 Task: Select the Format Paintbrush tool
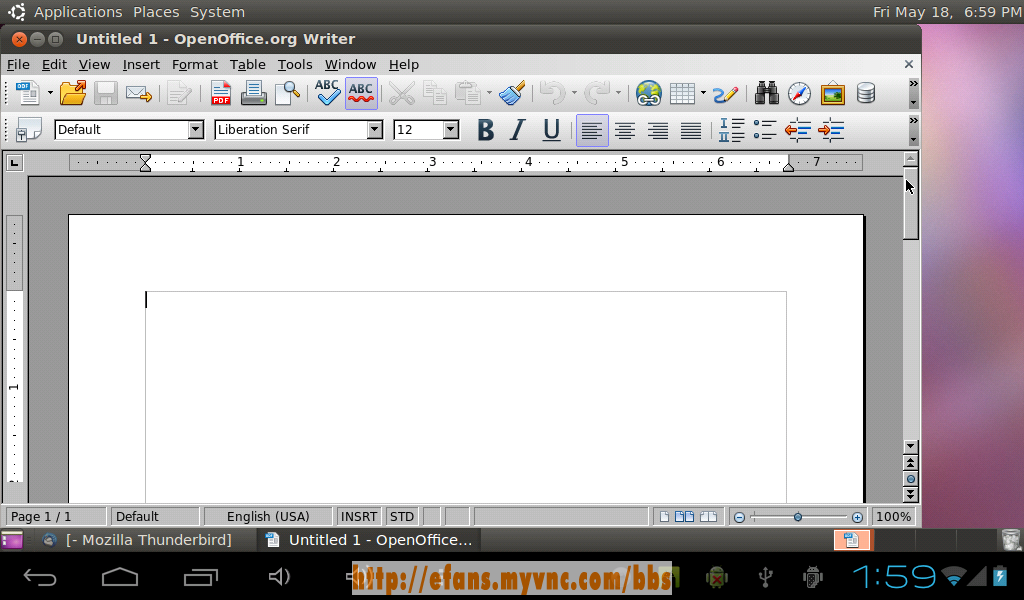pyautogui.click(x=512, y=93)
